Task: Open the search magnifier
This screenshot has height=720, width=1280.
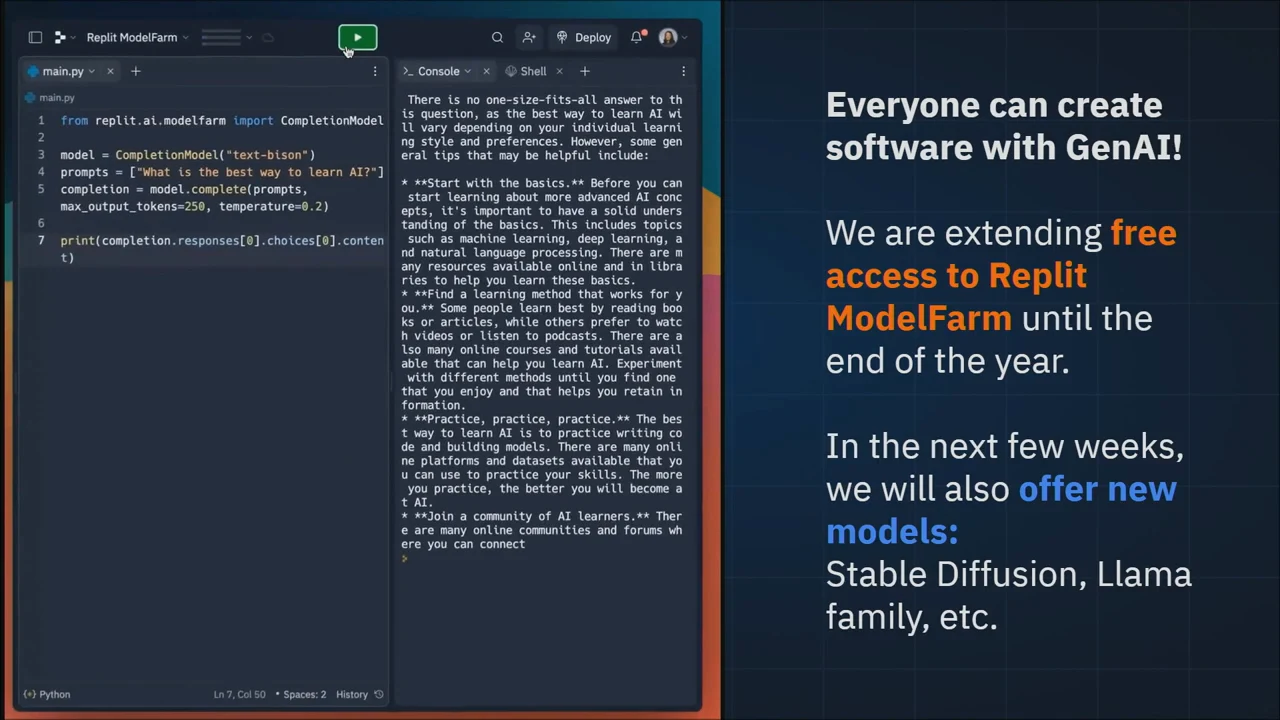Action: click(x=497, y=37)
